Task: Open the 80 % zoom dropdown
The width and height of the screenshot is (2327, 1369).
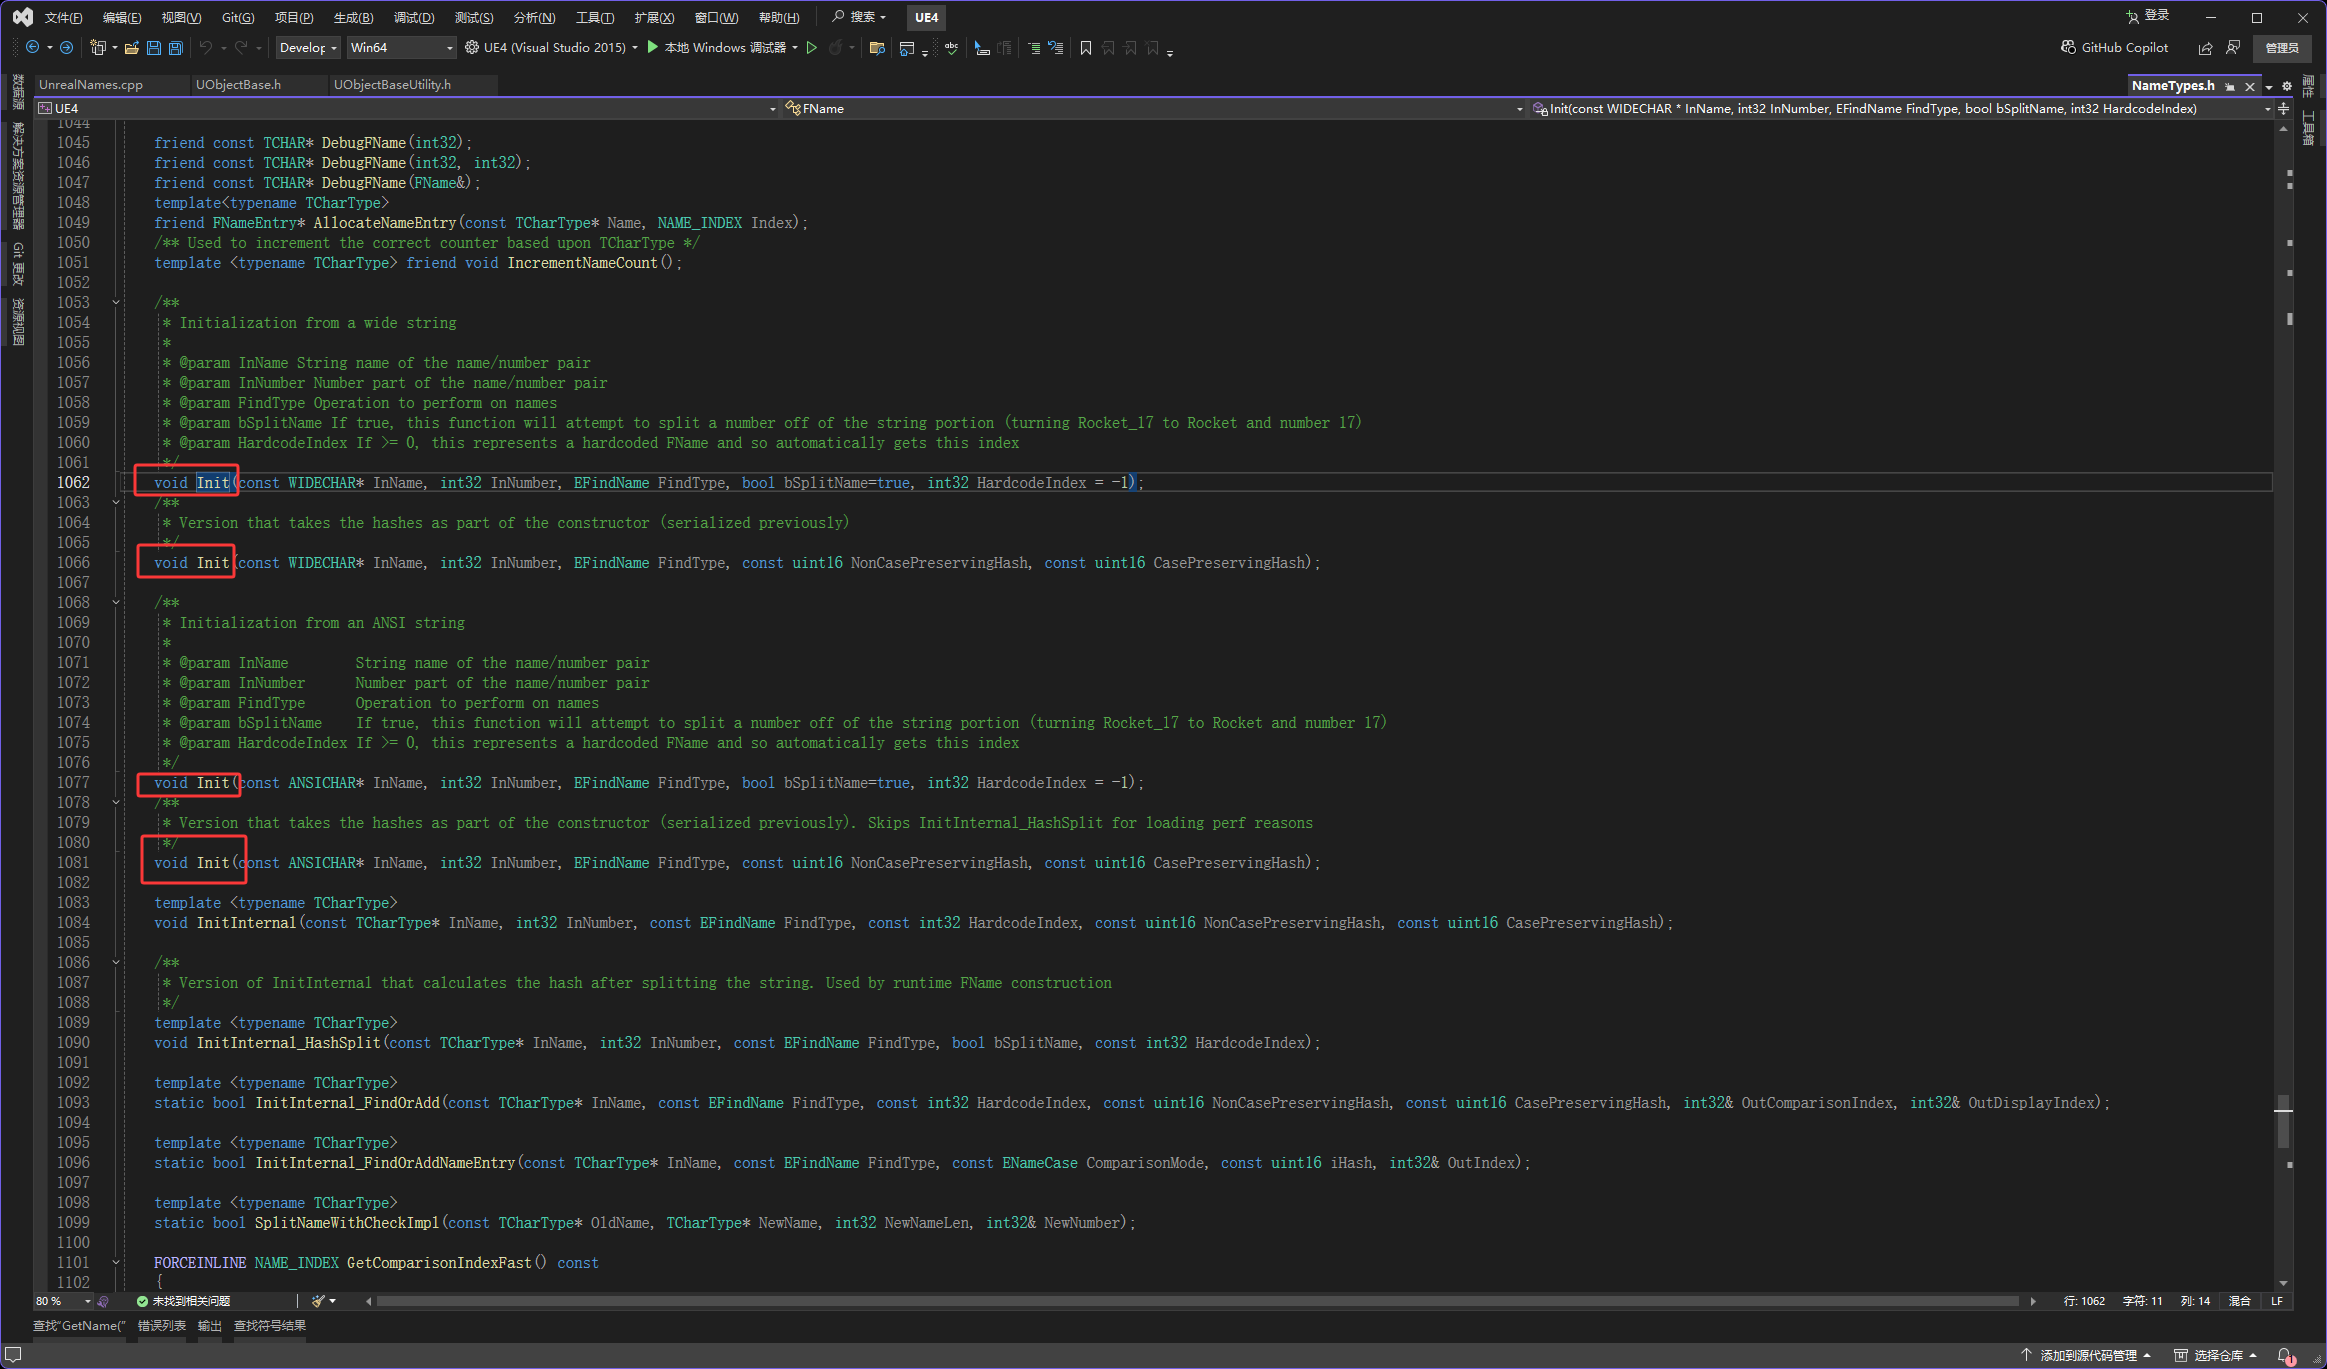Action: click(87, 1301)
